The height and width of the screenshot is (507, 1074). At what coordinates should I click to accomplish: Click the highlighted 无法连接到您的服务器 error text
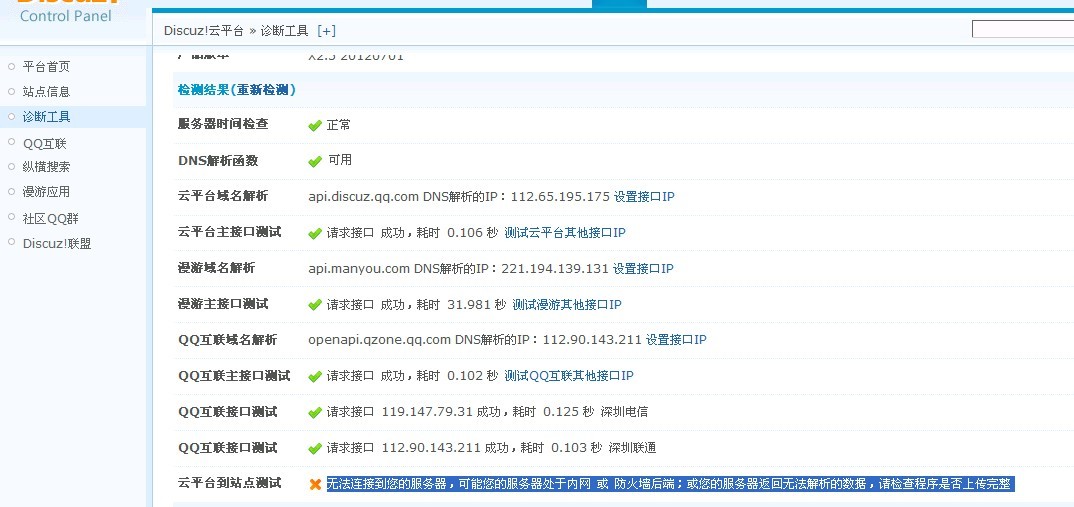(670, 484)
